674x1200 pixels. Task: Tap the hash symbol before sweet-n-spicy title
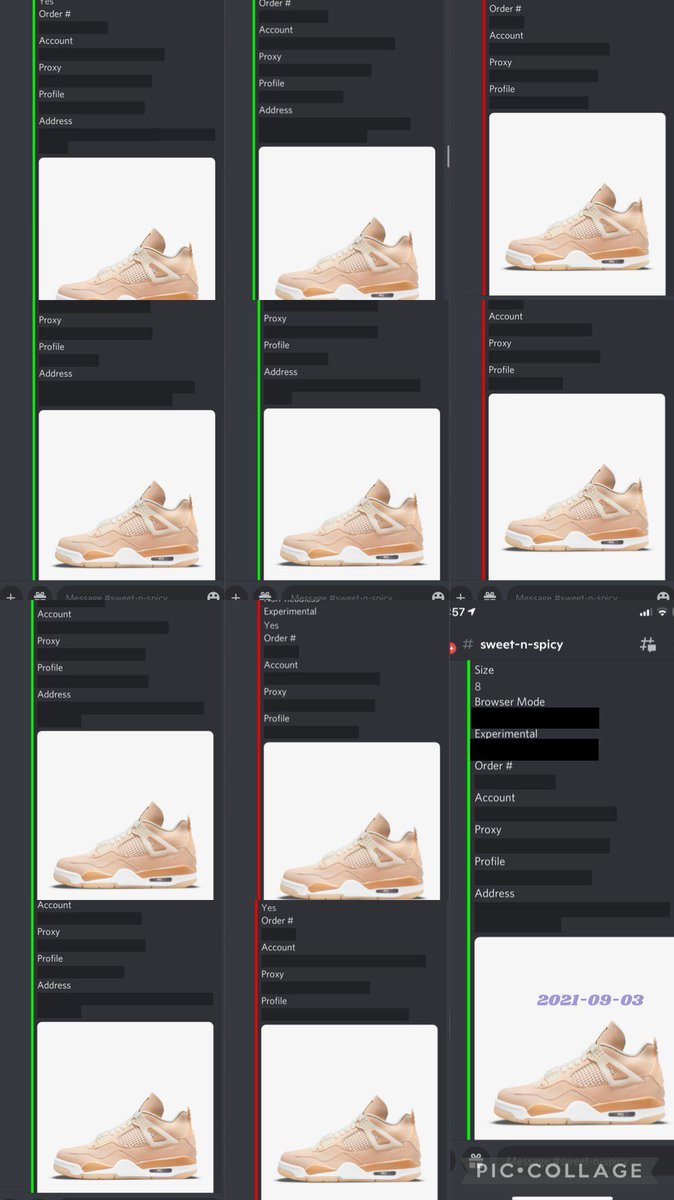pos(467,645)
